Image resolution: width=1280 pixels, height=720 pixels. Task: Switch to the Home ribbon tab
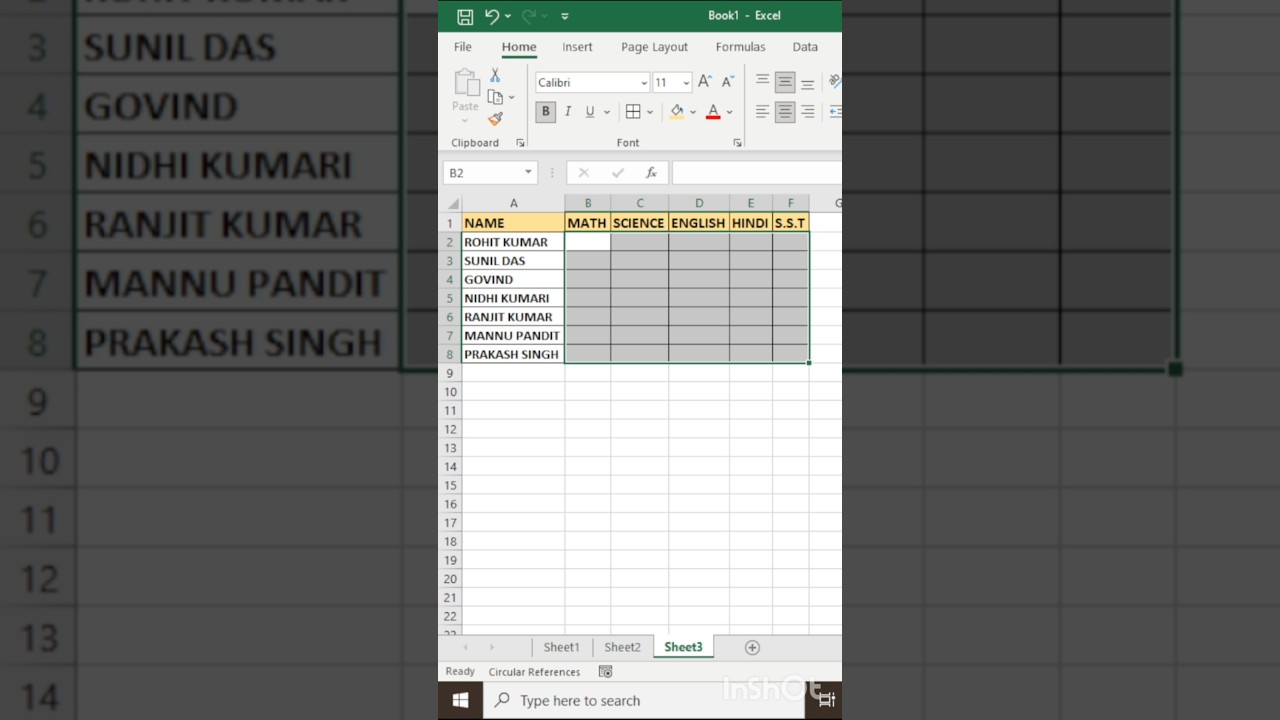(x=519, y=47)
